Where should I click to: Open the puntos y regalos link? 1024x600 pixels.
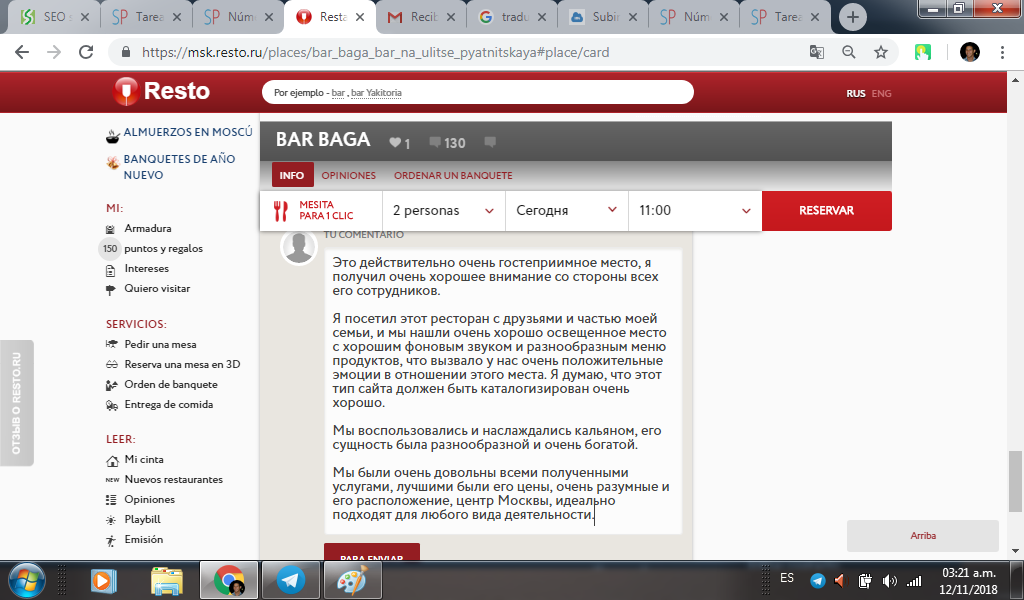[x=163, y=249]
